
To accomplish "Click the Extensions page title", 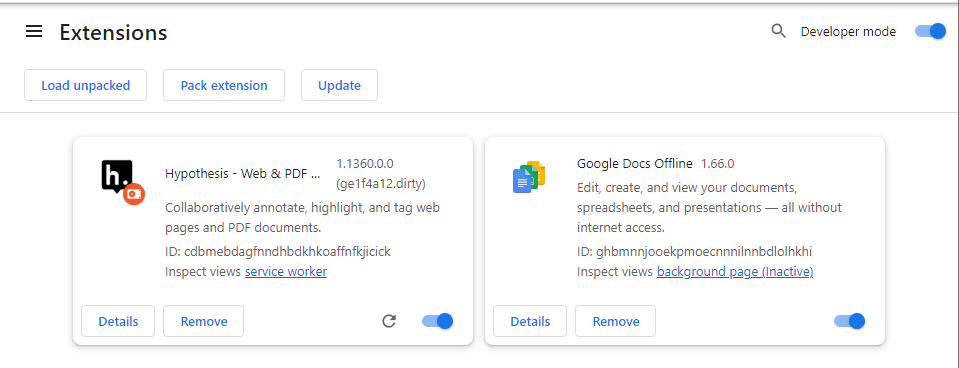I will tap(113, 32).
